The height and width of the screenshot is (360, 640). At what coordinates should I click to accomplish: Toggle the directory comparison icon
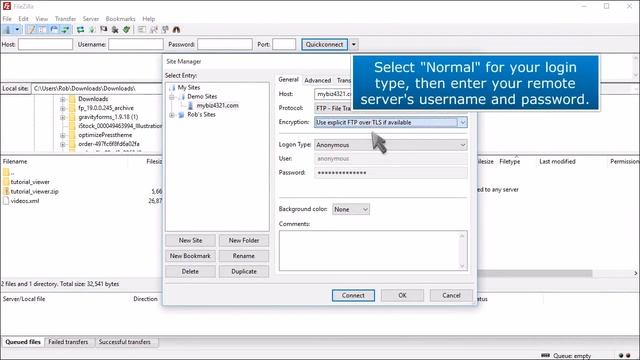[153, 29]
